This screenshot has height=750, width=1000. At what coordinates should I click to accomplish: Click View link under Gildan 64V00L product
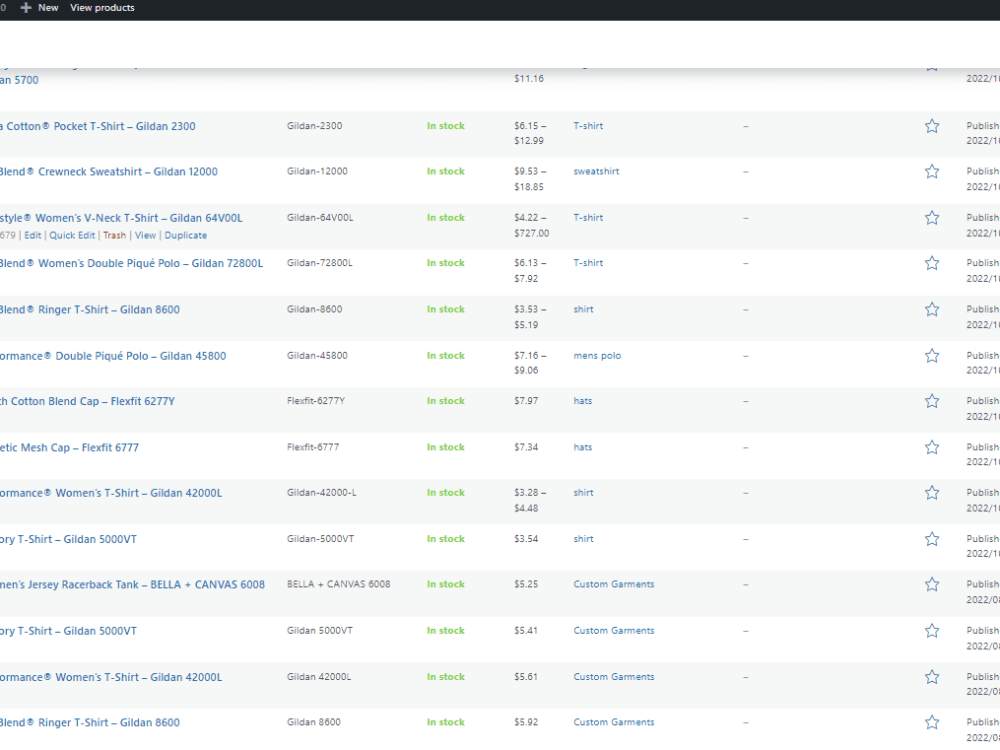pyautogui.click(x=145, y=235)
